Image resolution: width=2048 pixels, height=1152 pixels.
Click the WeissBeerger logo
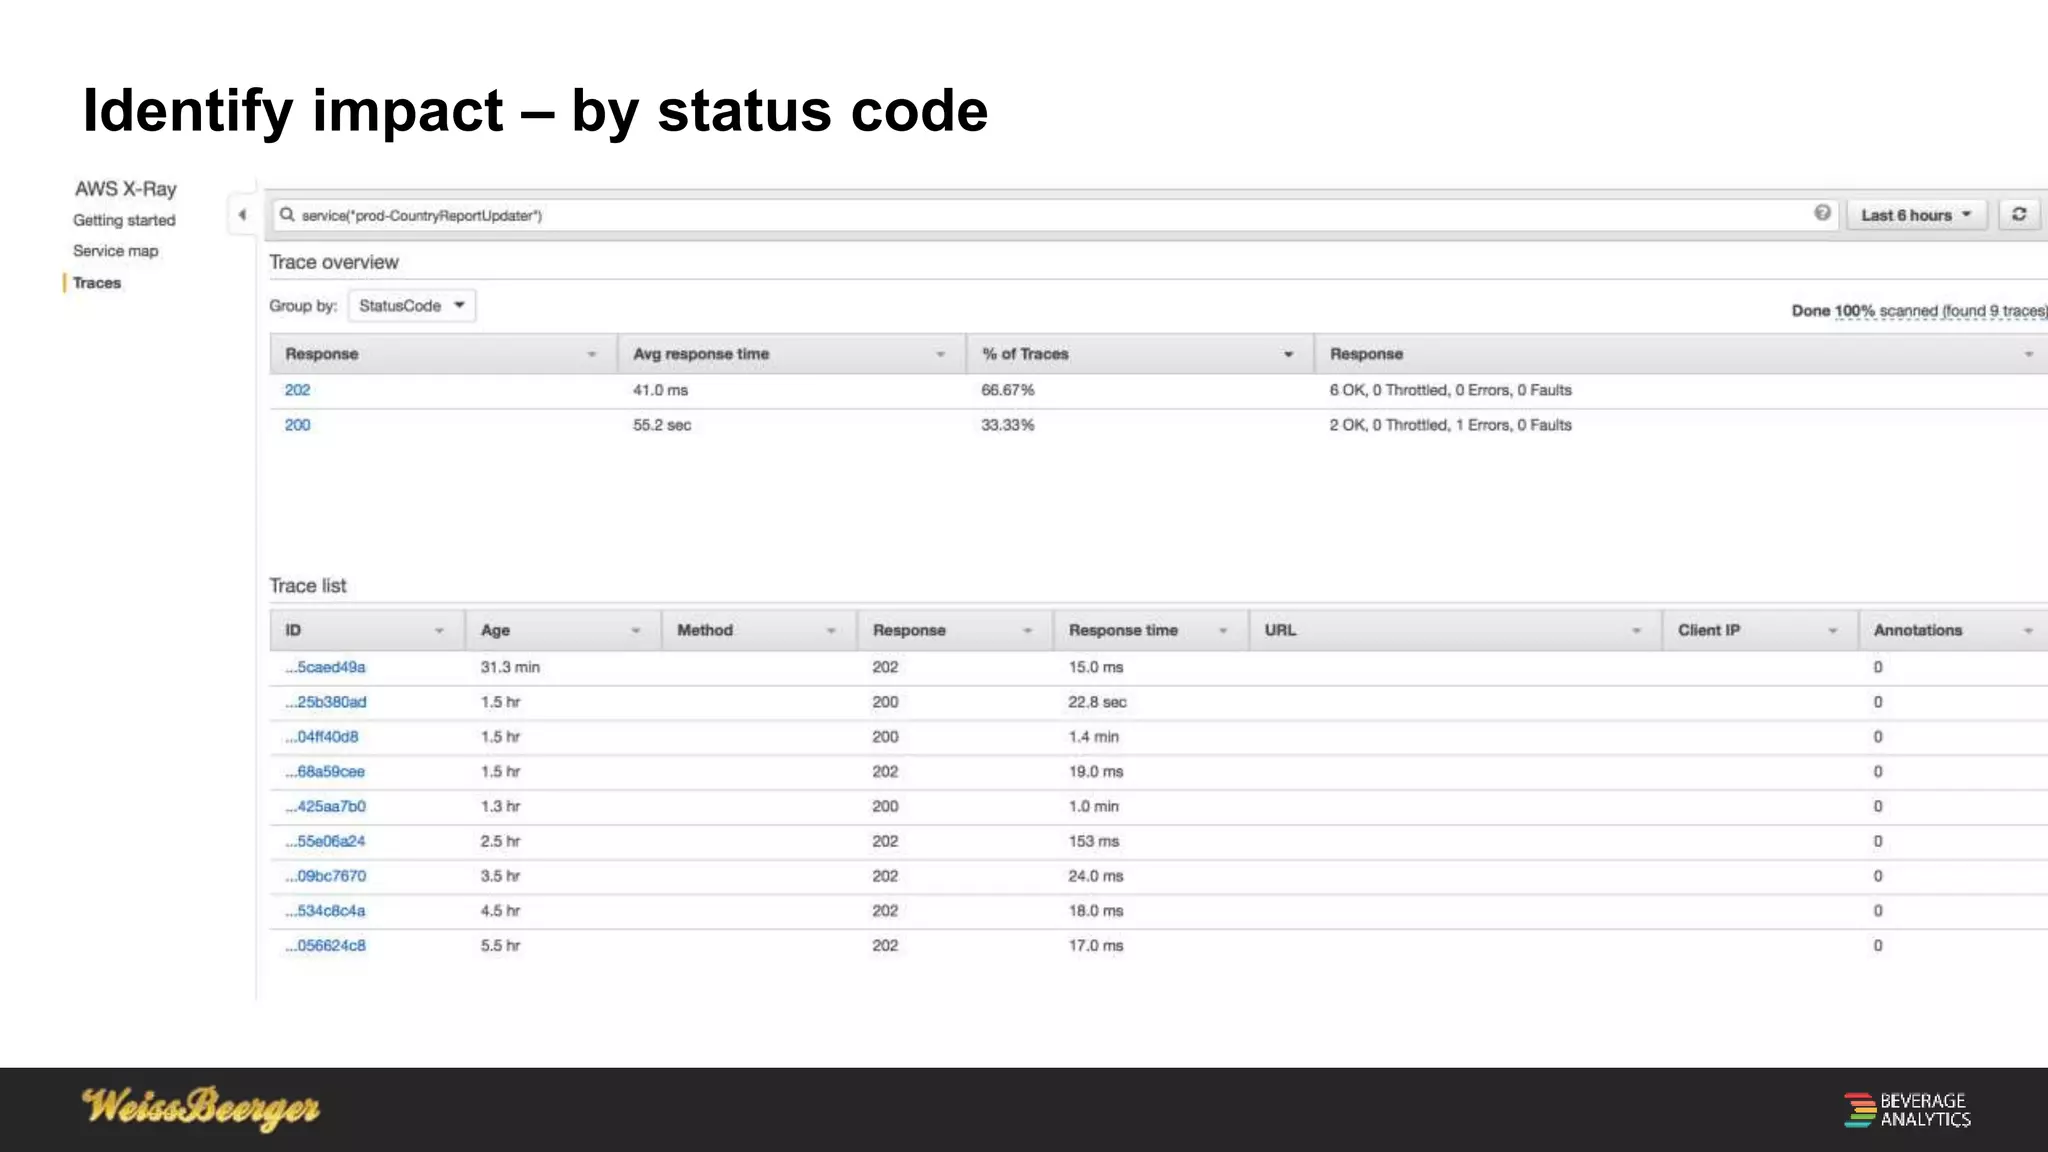point(201,1108)
